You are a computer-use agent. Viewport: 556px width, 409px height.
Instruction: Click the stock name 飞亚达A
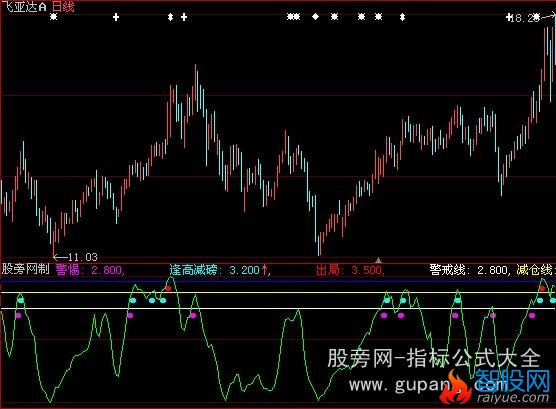point(24,7)
